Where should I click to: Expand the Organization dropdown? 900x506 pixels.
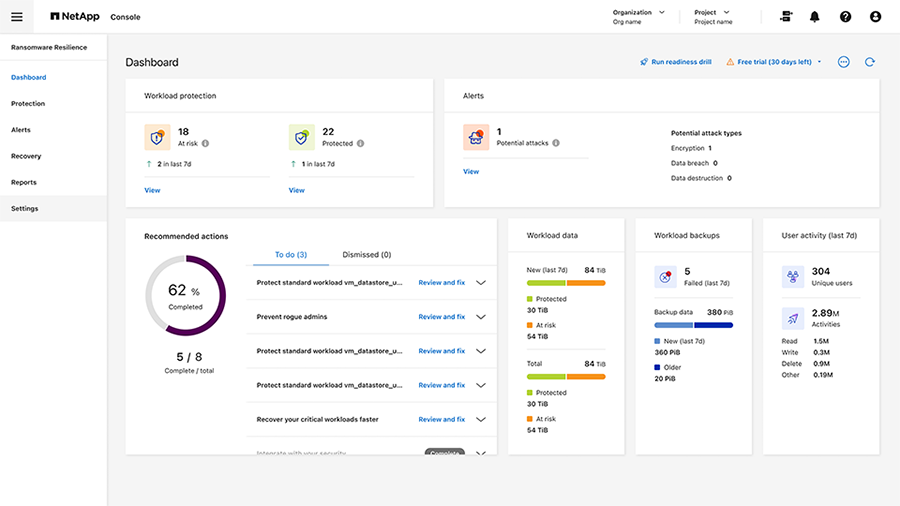pos(661,13)
